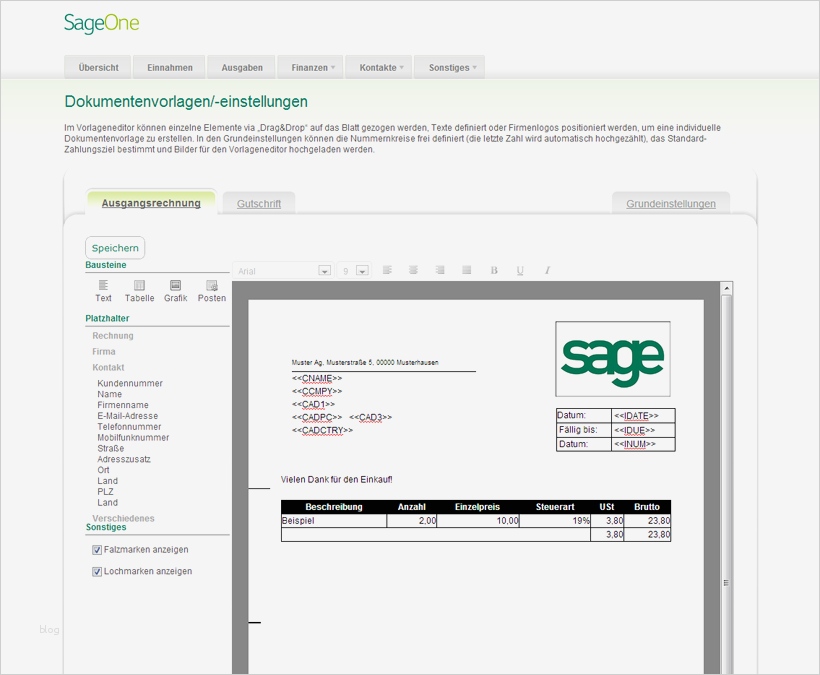Image resolution: width=820 pixels, height=675 pixels.
Task: Click the <<IDUE>> table cell
Action: [643, 430]
